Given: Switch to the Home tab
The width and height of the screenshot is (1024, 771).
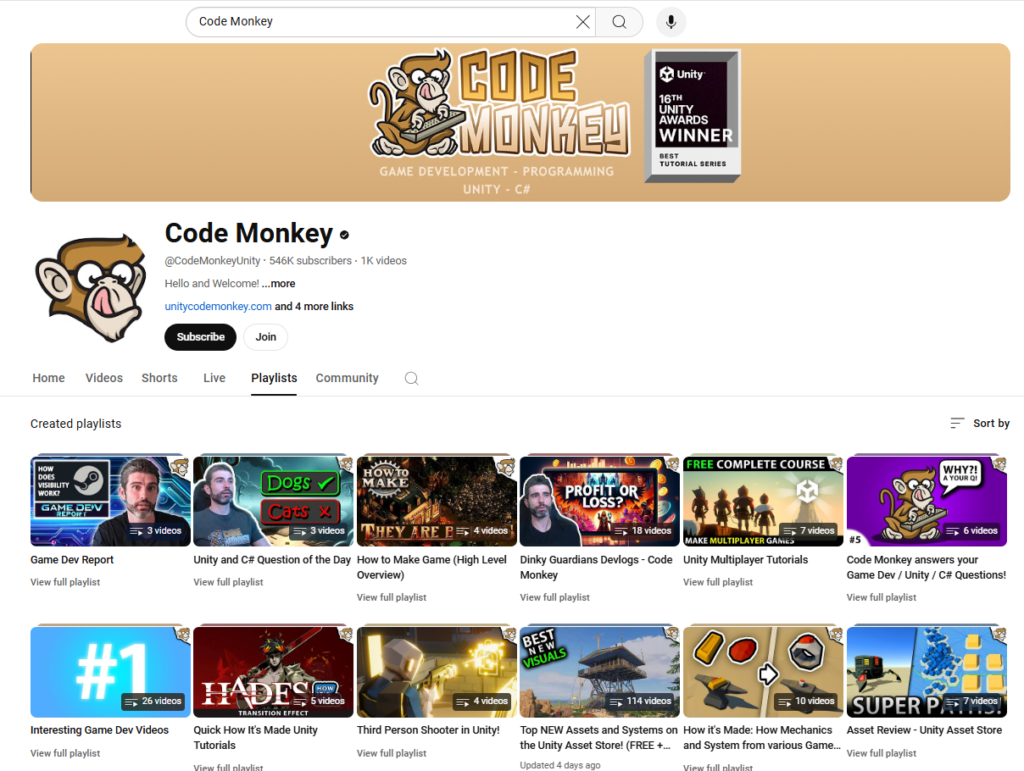Looking at the screenshot, I should tap(48, 378).
